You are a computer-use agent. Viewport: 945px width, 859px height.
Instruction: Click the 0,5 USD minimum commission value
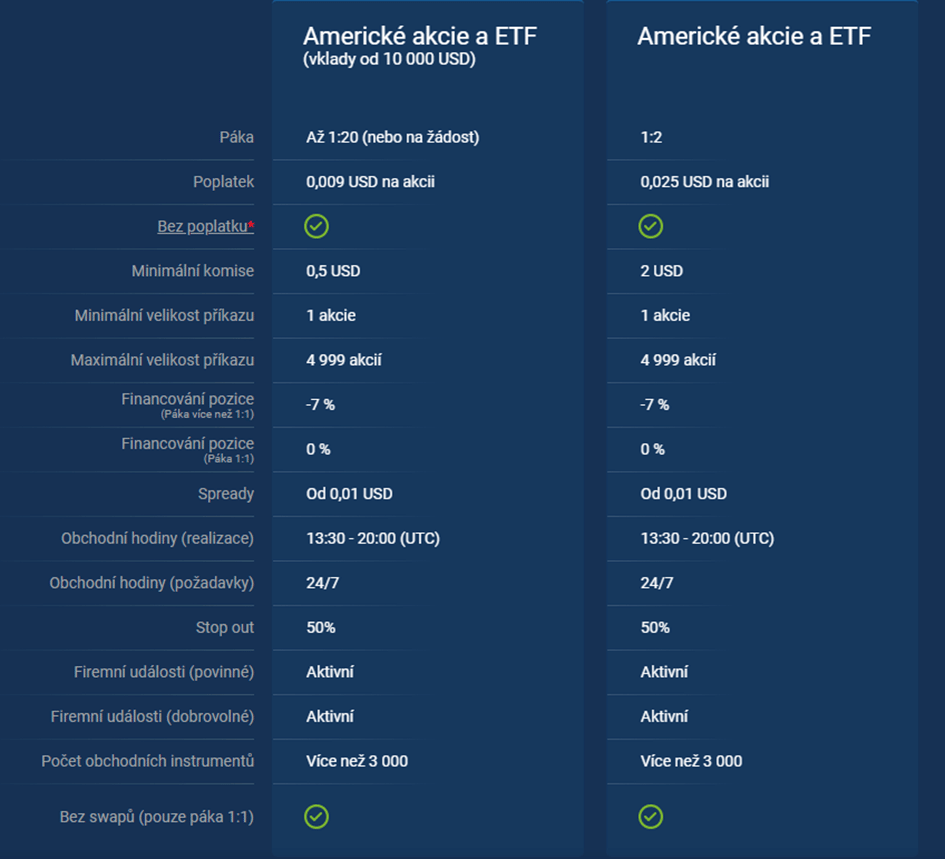(x=333, y=271)
